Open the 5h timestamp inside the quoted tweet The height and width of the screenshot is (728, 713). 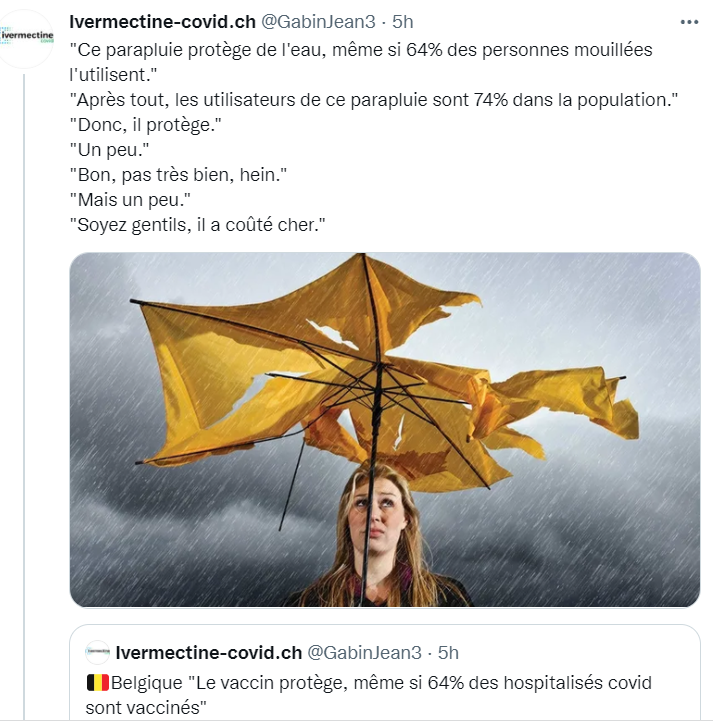(448, 653)
